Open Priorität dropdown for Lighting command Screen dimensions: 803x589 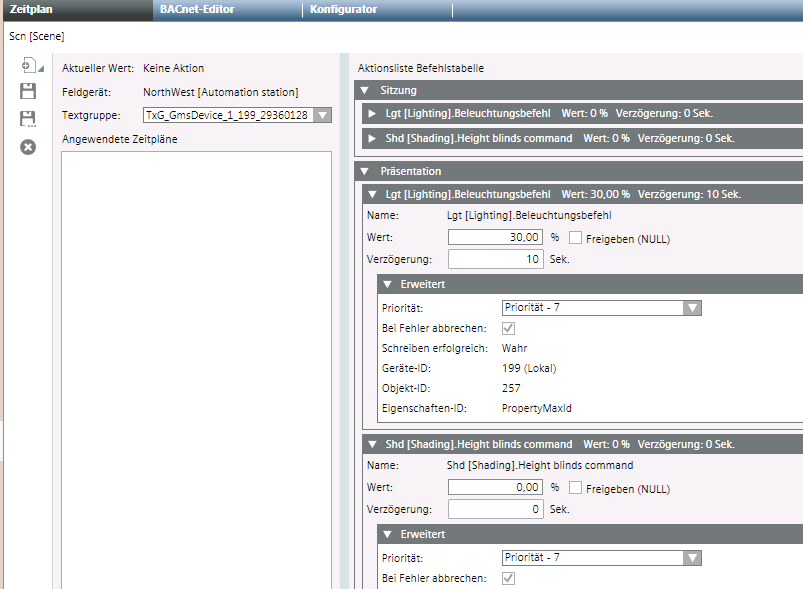691,308
